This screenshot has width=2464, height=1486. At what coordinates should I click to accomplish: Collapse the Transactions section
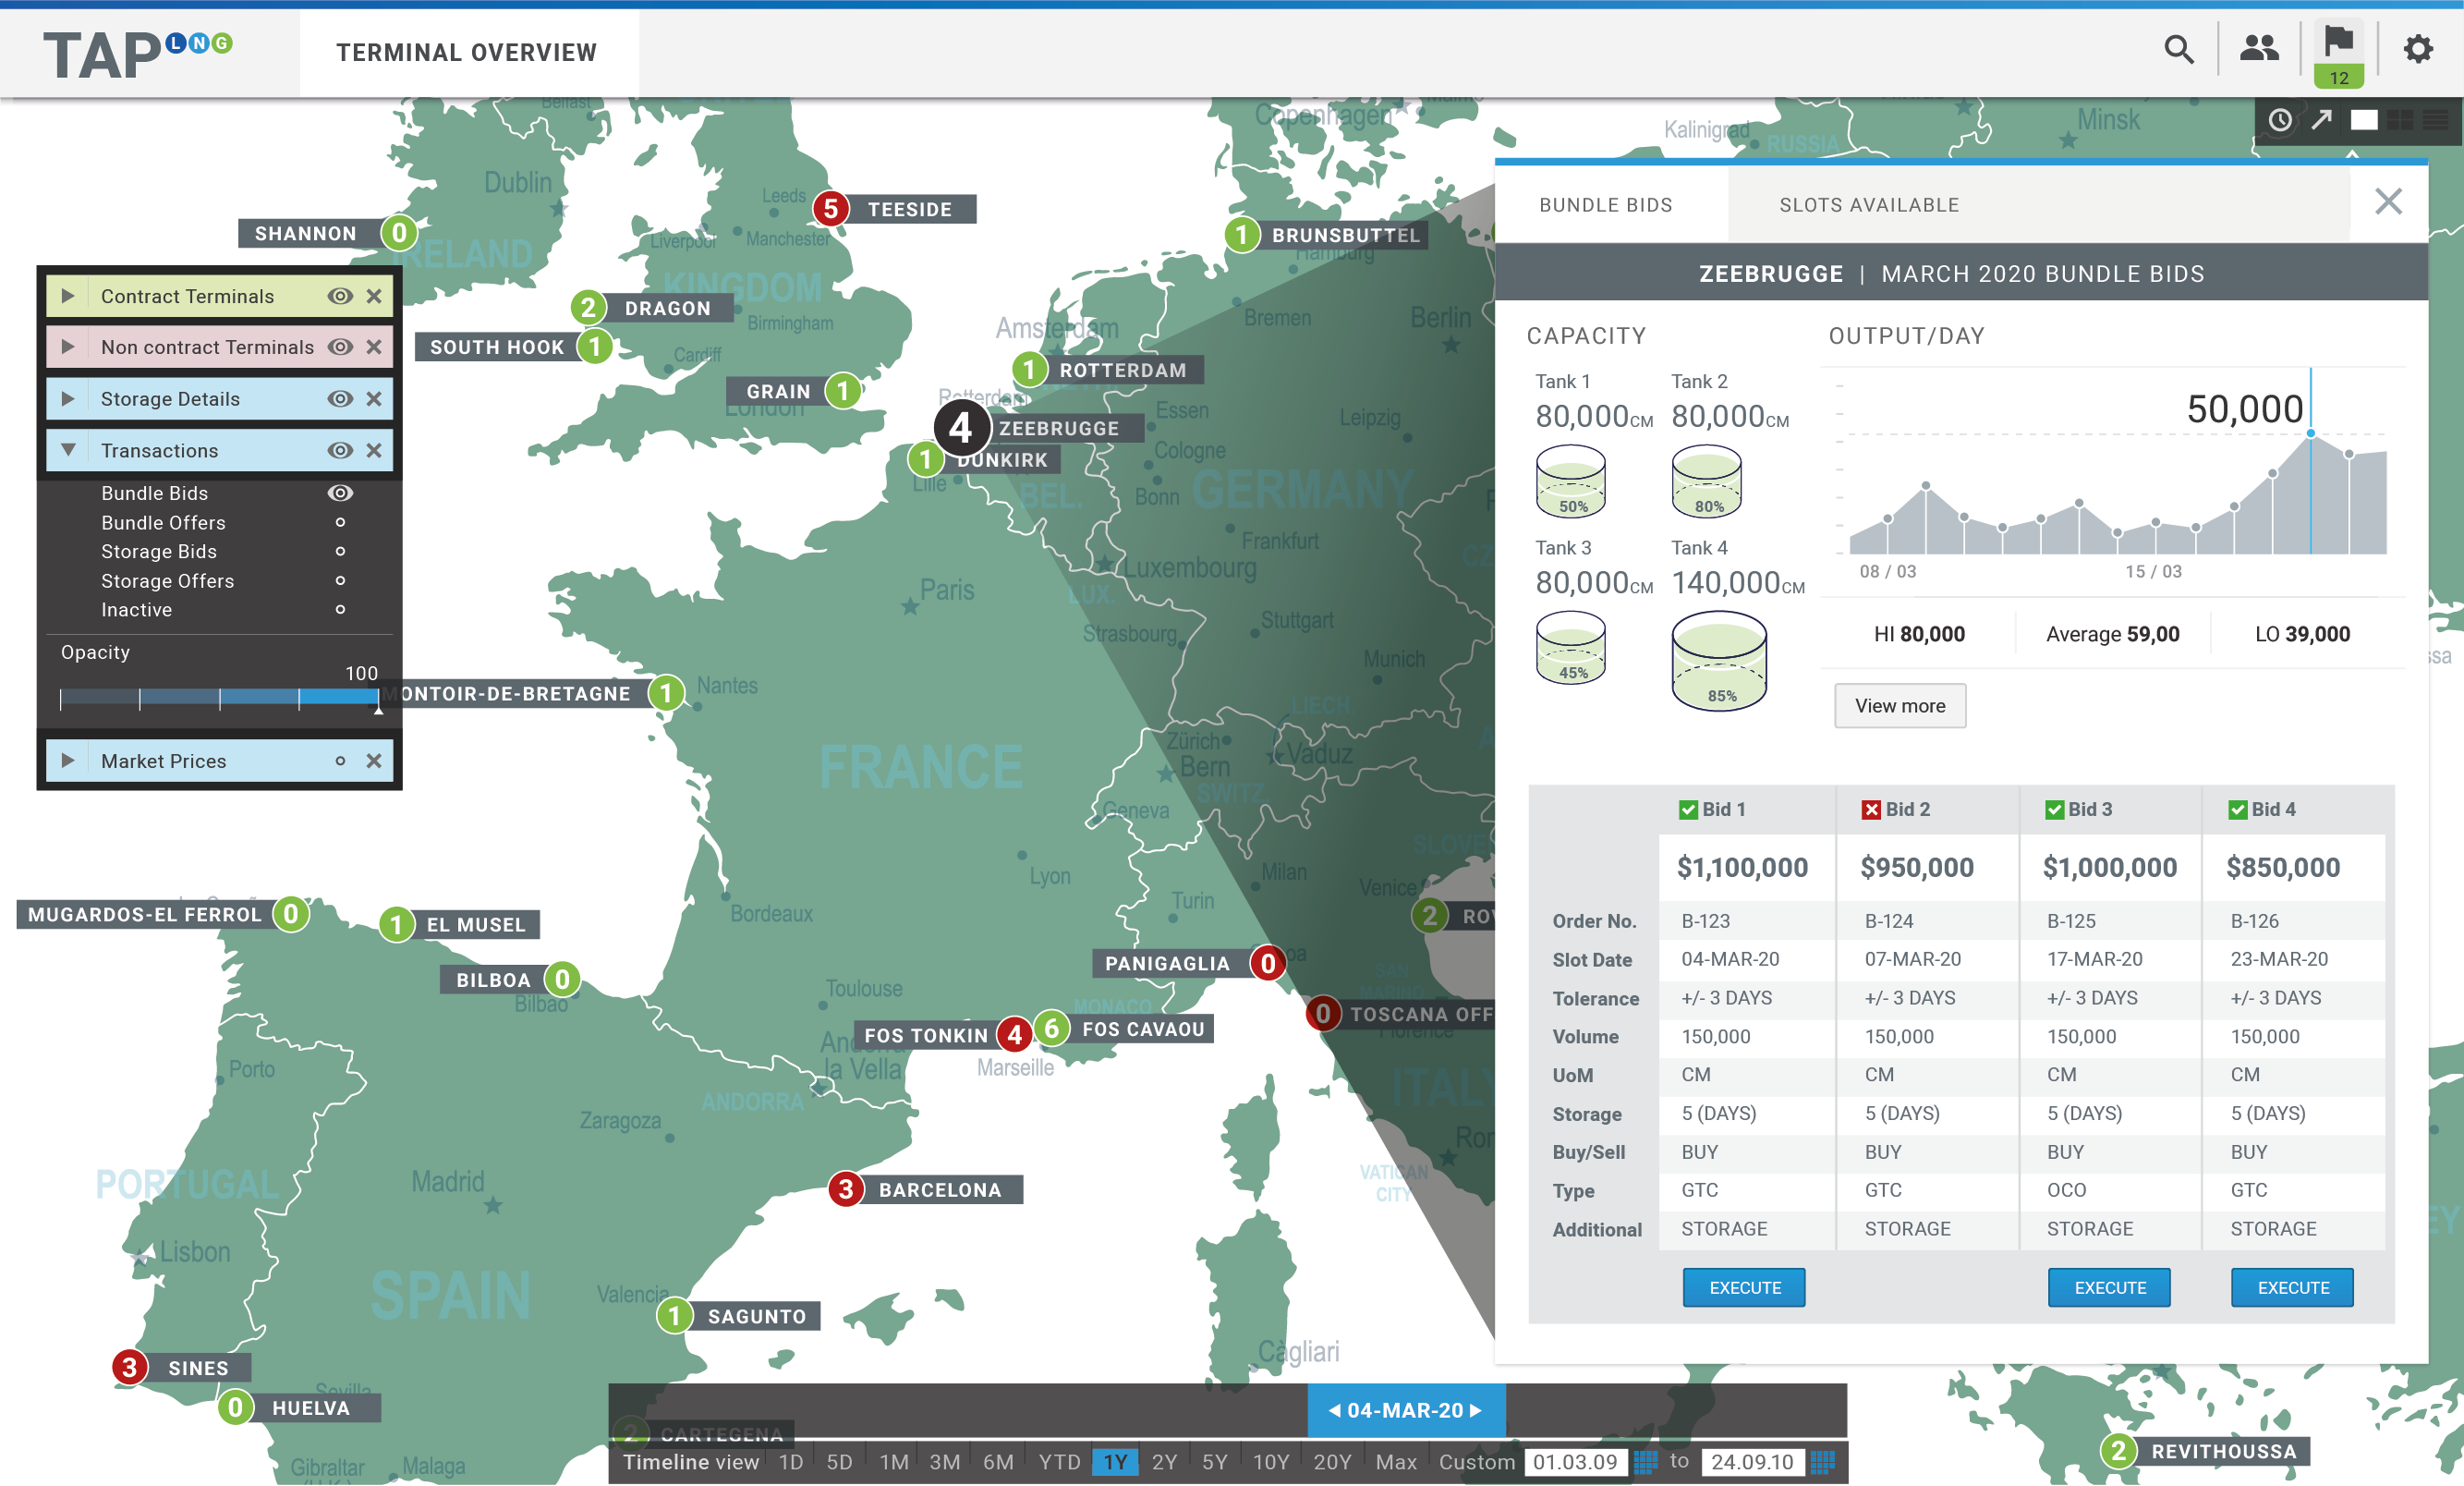coord(68,450)
